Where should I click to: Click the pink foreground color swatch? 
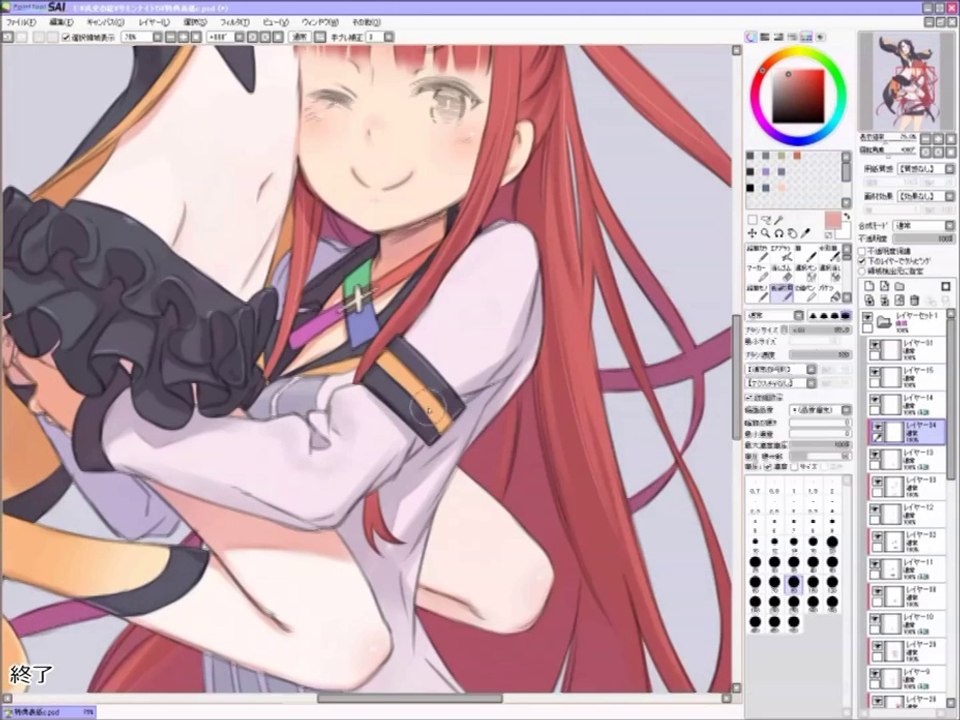pyautogui.click(x=832, y=221)
